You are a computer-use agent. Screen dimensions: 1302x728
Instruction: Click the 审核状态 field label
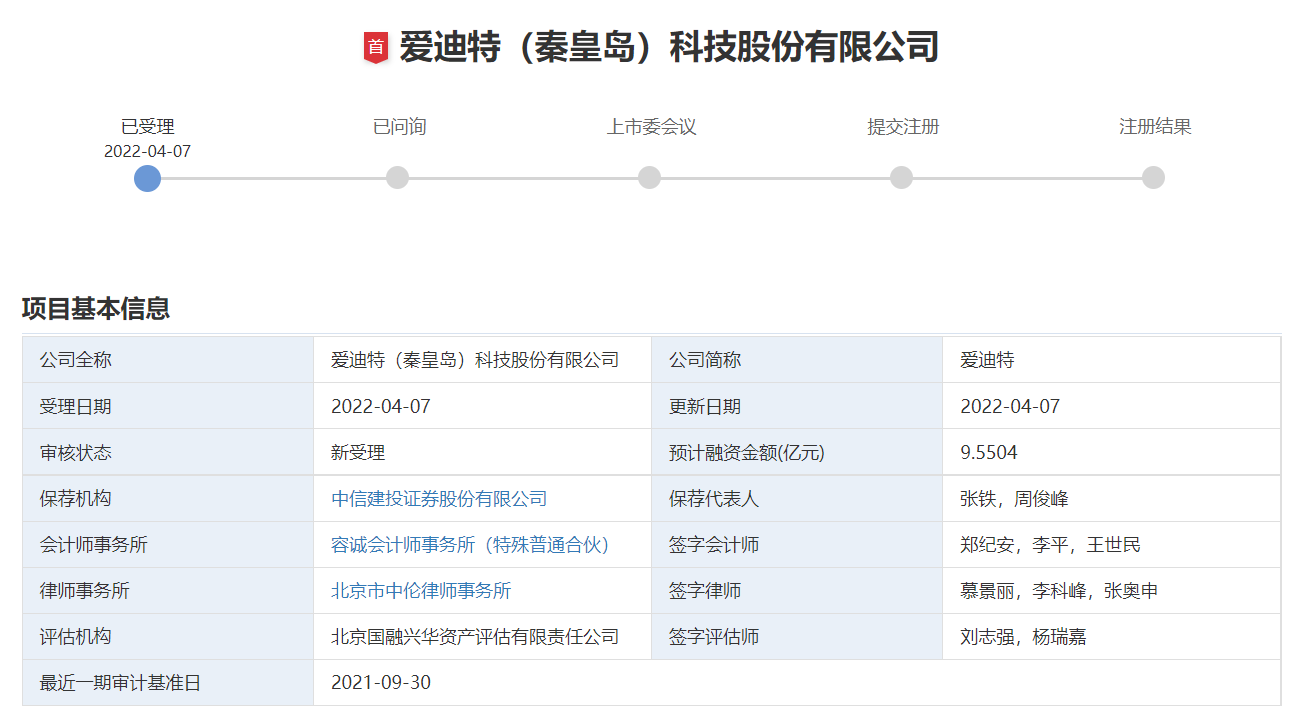[x=76, y=453]
